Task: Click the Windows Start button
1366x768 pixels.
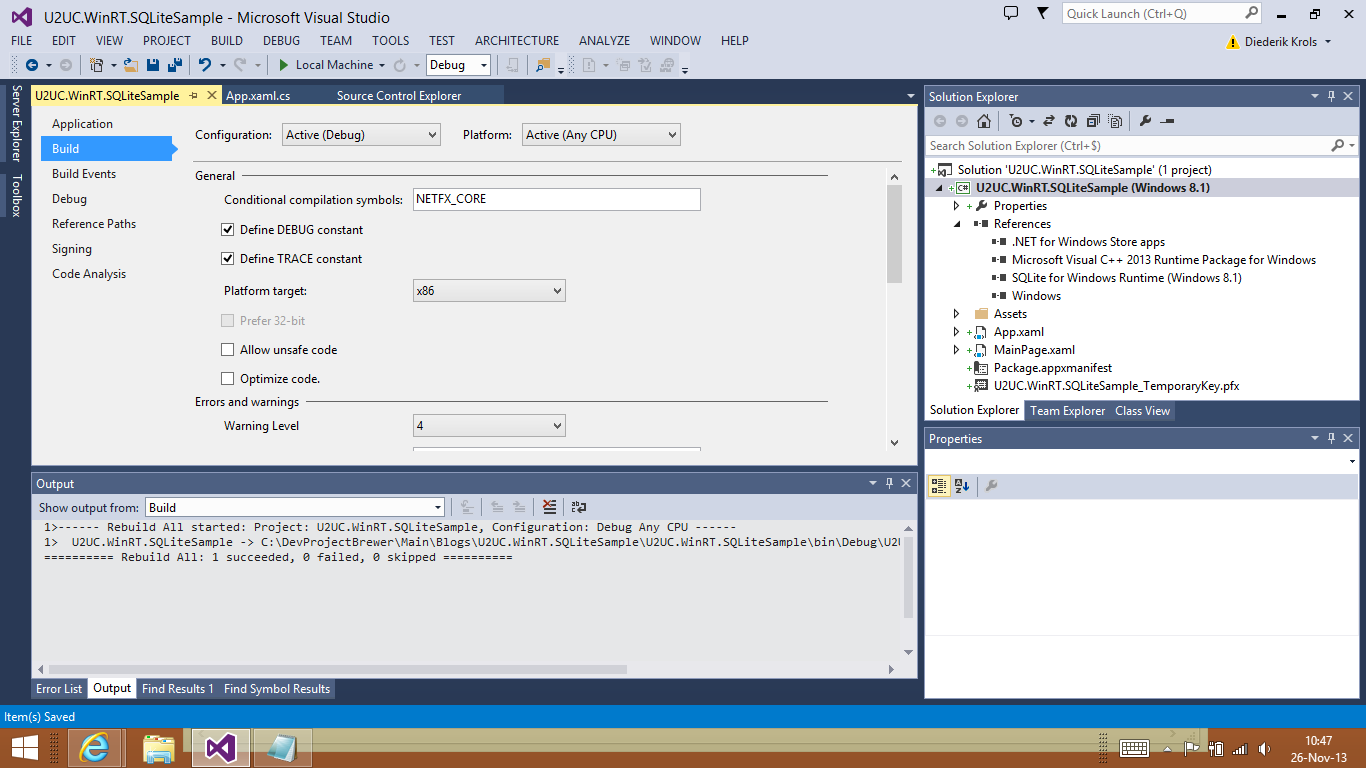Action: (25, 747)
